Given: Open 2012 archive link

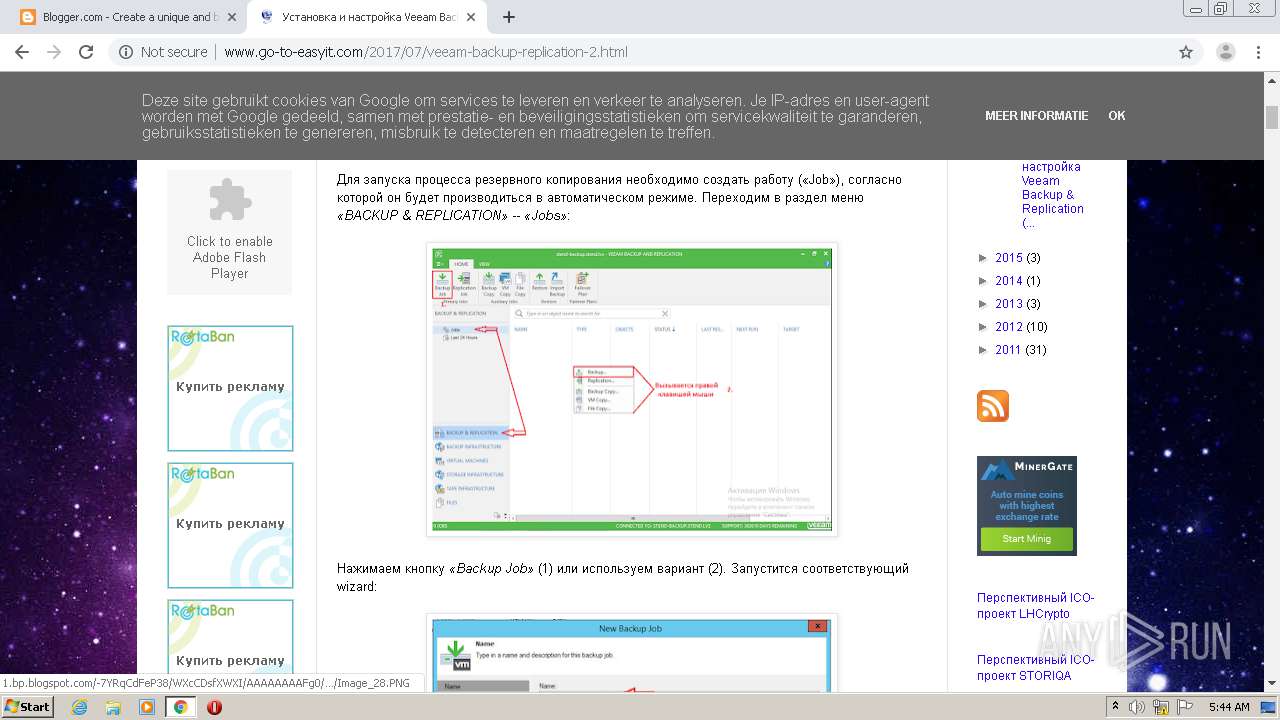Looking at the screenshot, I should tap(1009, 327).
